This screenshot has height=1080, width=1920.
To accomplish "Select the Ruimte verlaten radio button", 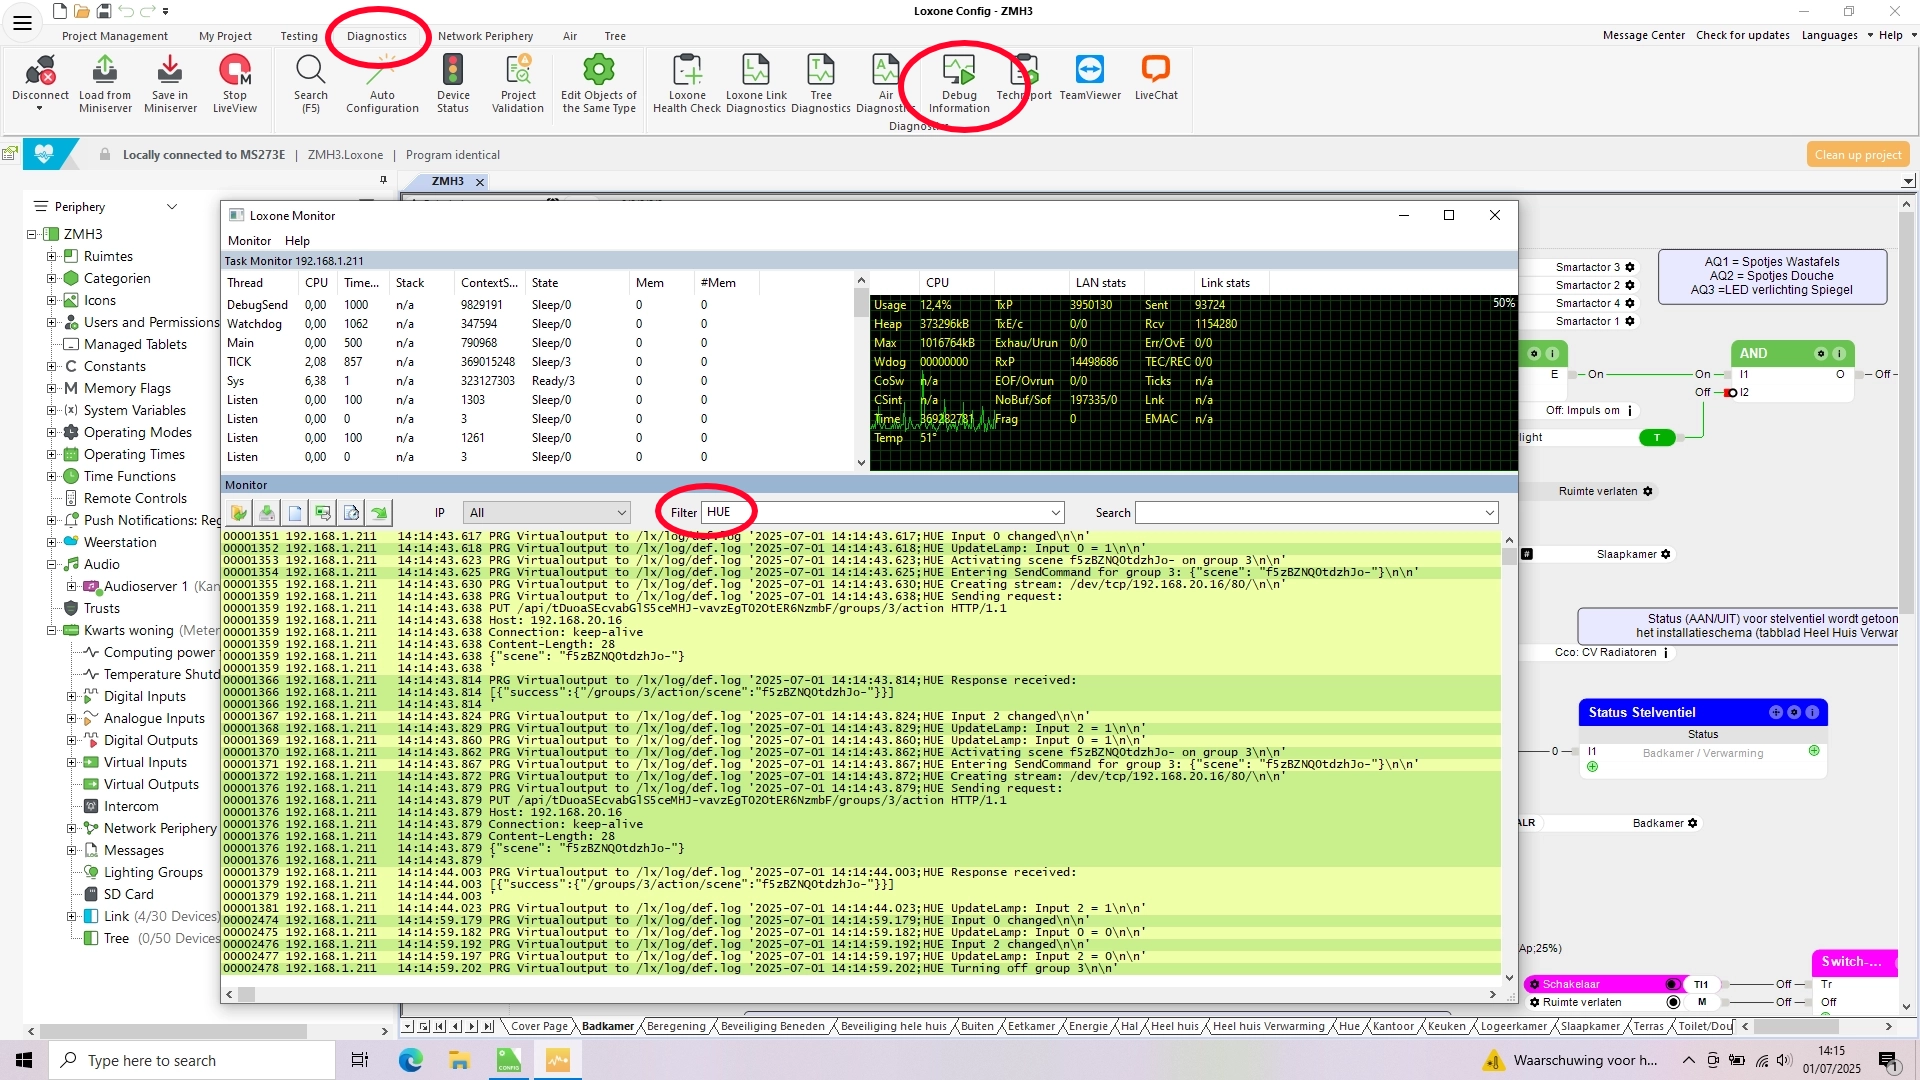I will [x=1673, y=1002].
